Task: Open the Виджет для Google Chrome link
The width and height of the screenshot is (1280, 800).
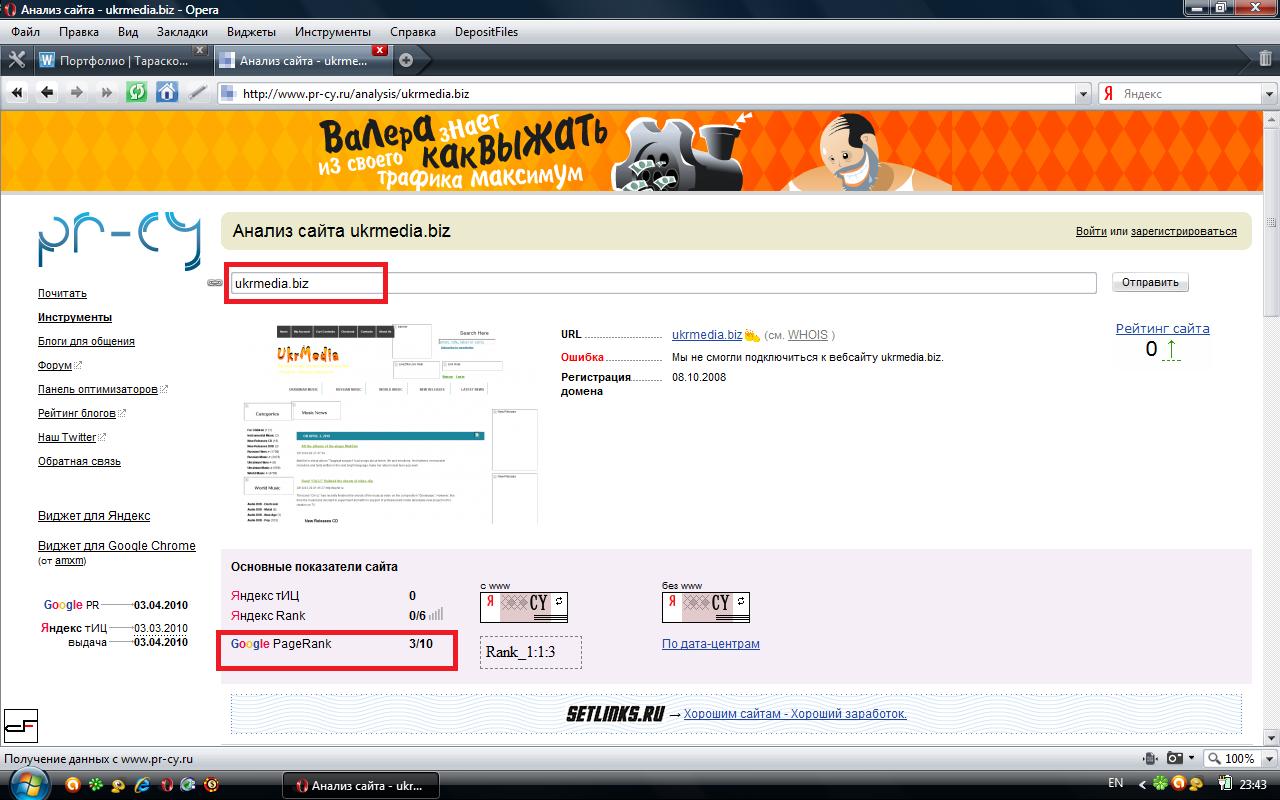Action: pos(117,546)
